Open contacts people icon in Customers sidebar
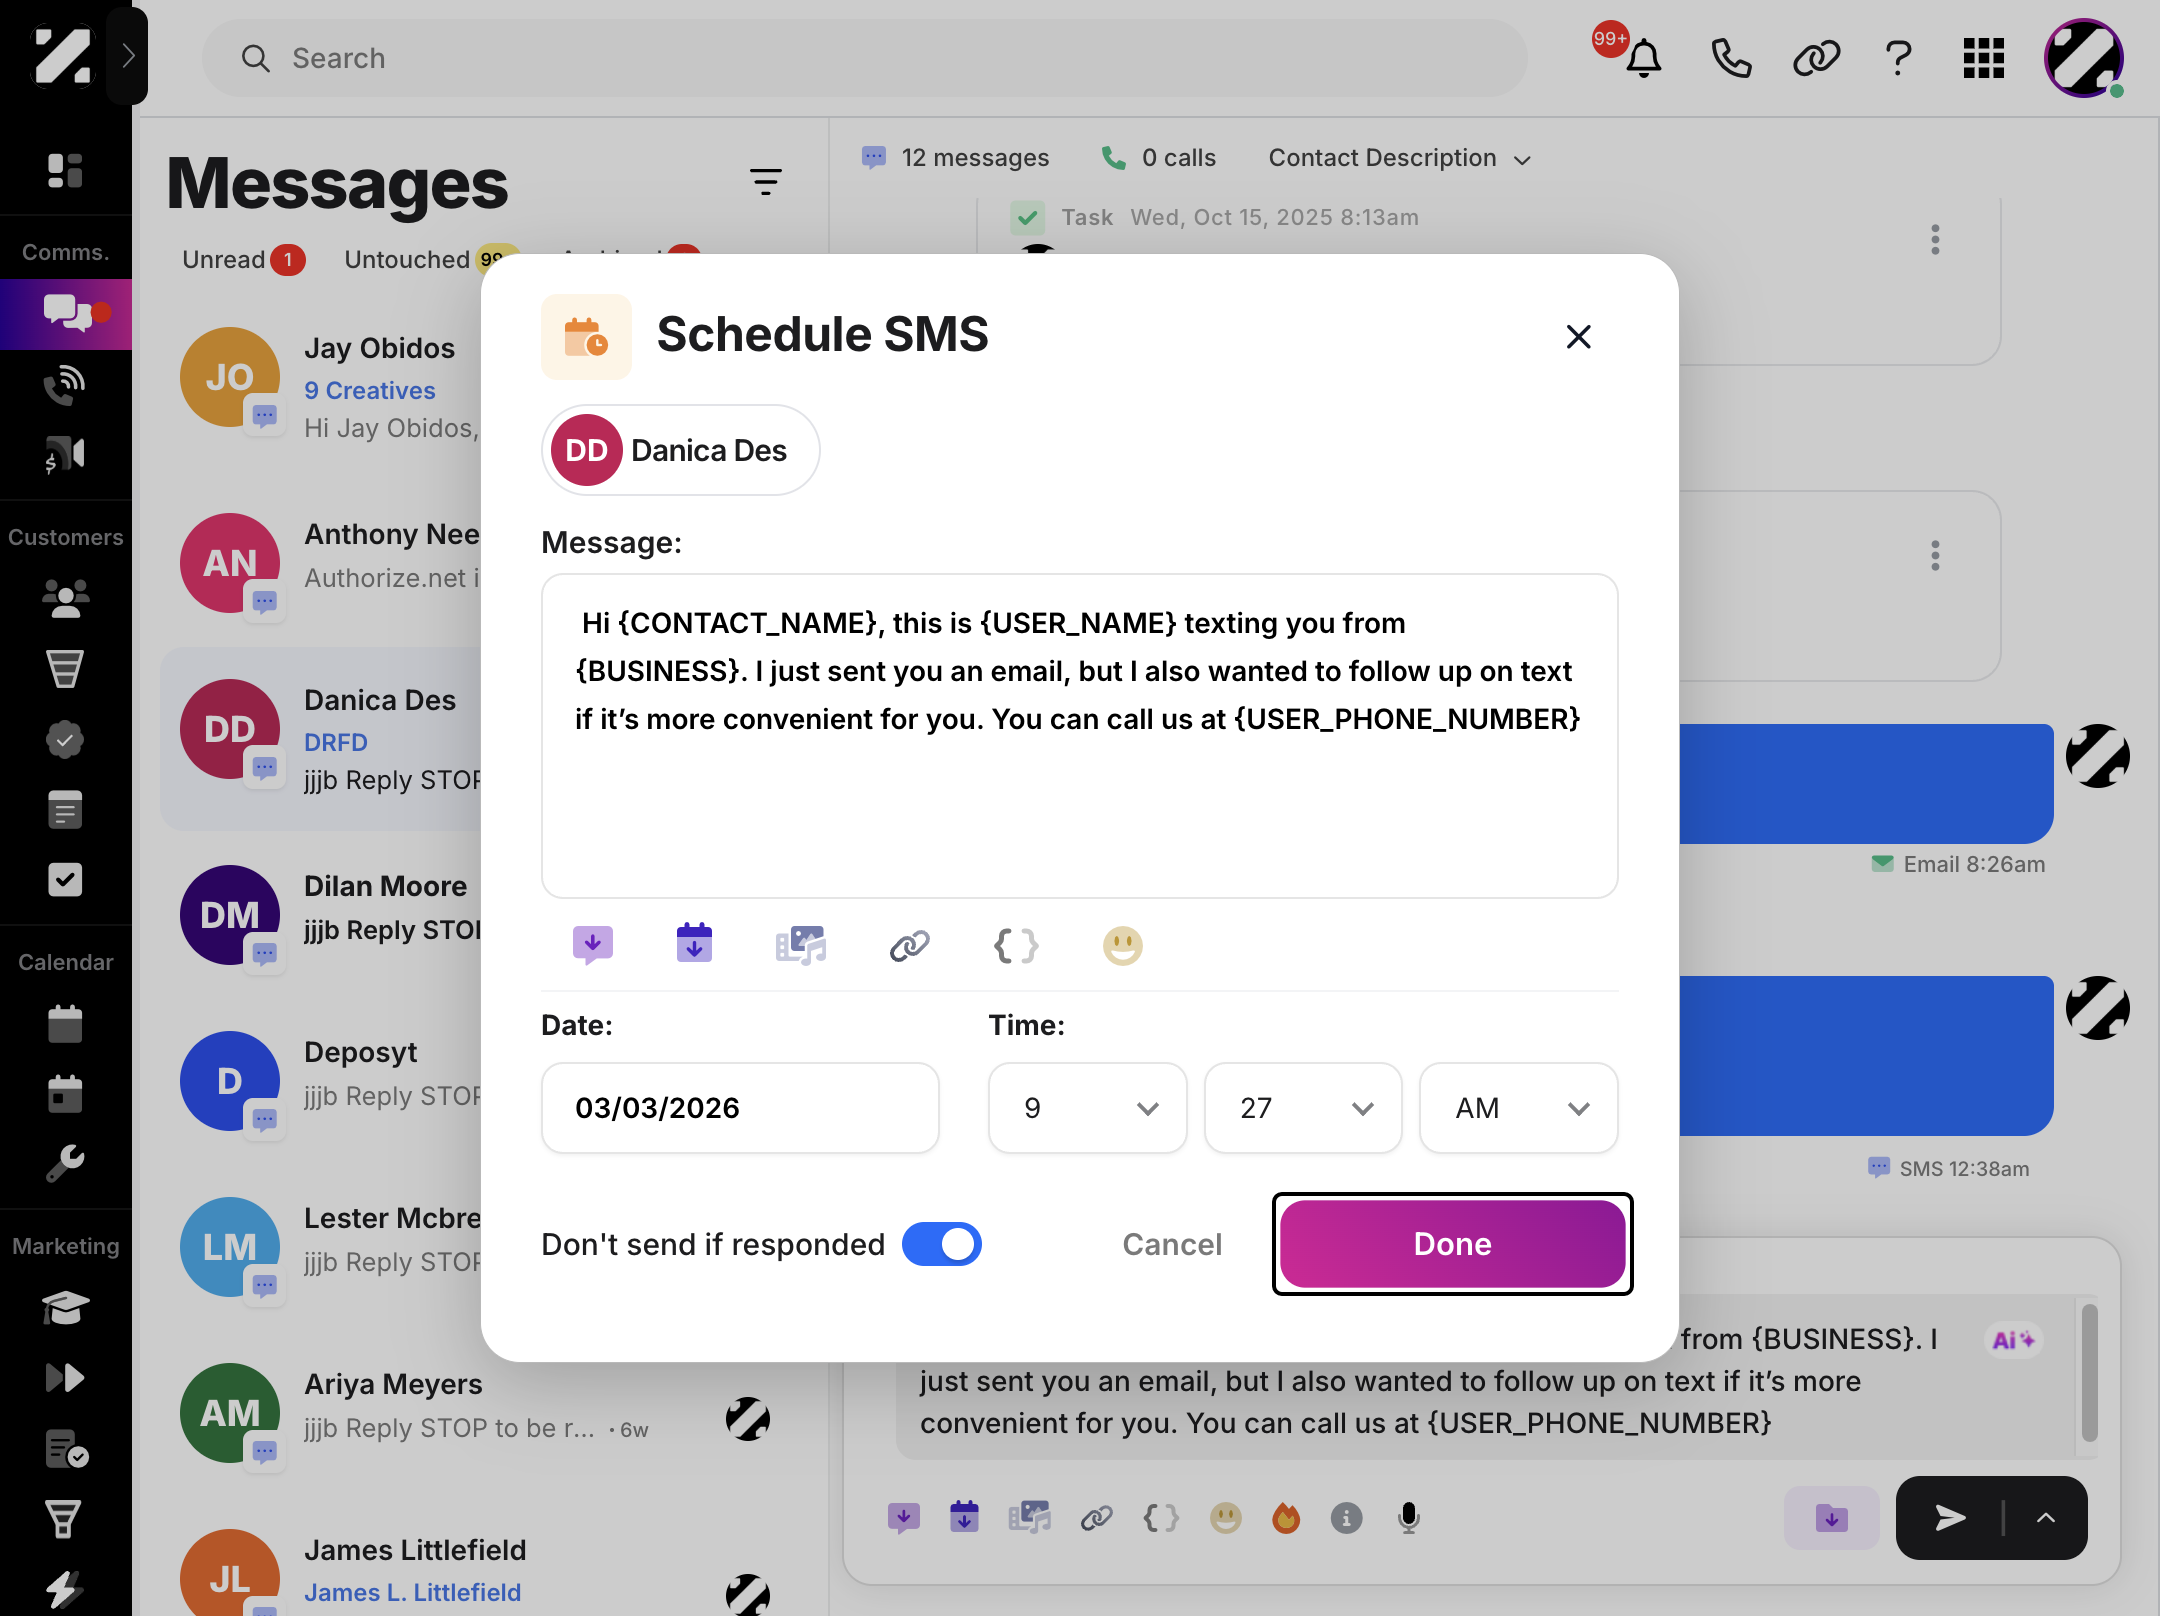The image size is (2160, 1616). (x=65, y=598)
